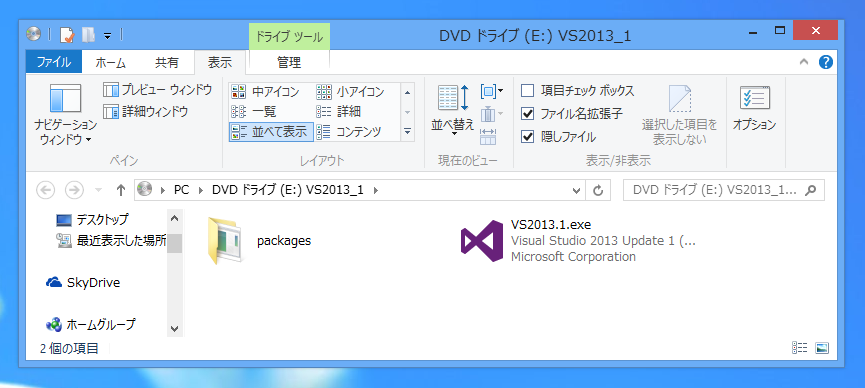Switch to the ホーム ribbon tab
This screenshot has height=388, width=865.
tap(110, 62)
